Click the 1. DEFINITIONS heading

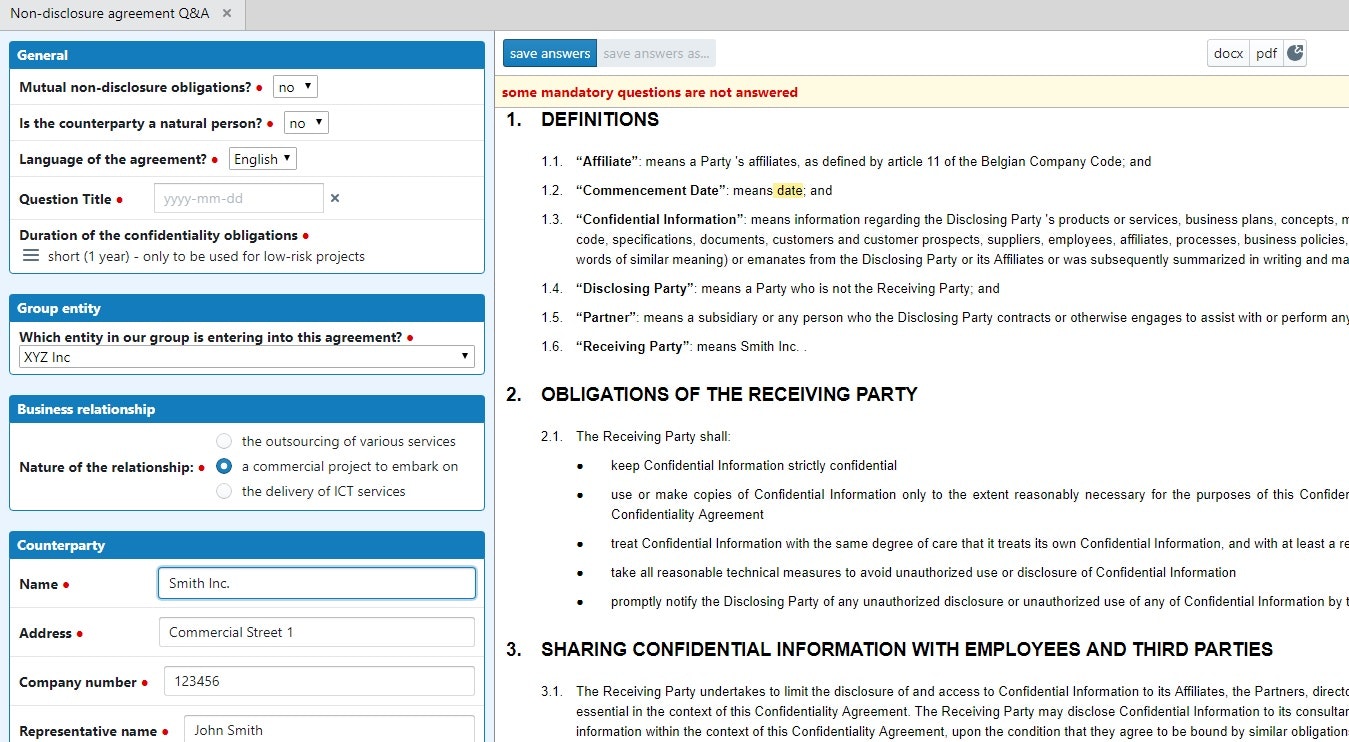tap(583, 120)
